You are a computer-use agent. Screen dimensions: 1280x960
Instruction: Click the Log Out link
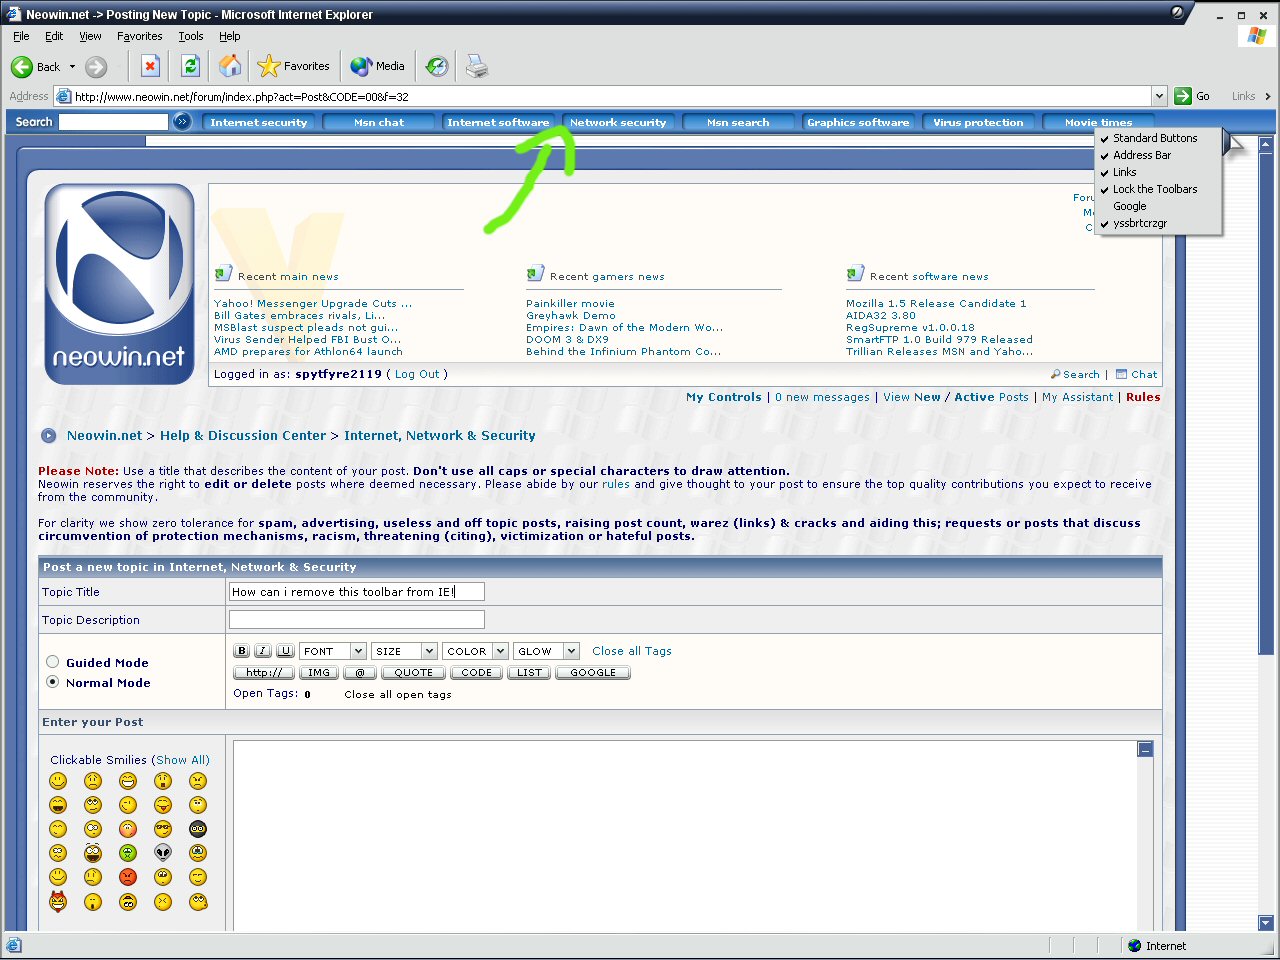coord(417,374)
